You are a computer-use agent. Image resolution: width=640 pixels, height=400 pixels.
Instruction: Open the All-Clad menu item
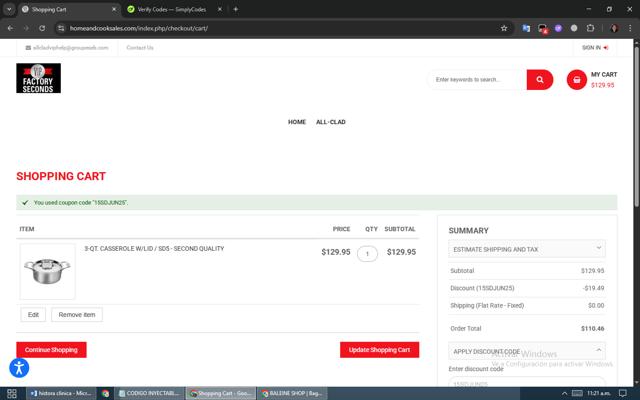pos(331,122)
